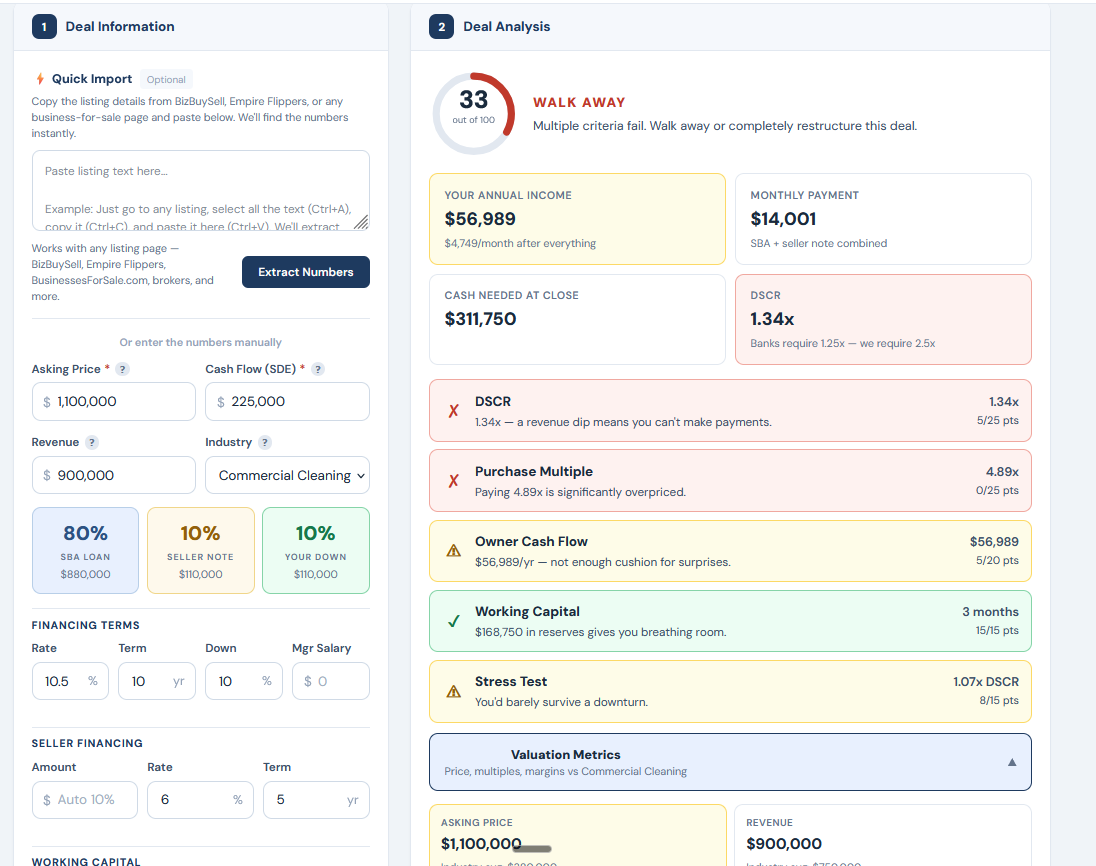The image size is (1096, 866).
Task: Click the warning icon on Stress Test row
Action: [452, 691]
